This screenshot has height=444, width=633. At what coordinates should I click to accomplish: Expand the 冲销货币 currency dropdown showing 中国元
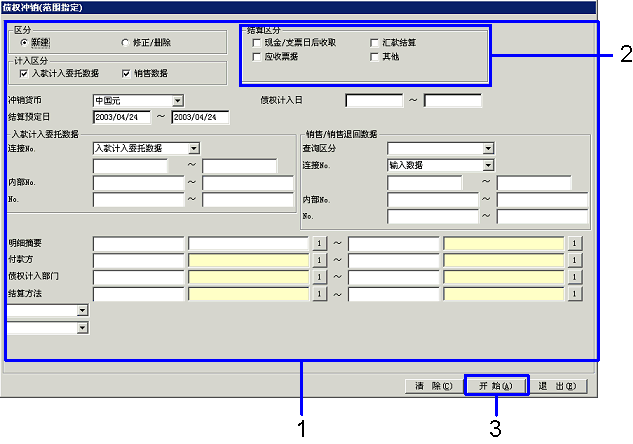click(177, 100)
